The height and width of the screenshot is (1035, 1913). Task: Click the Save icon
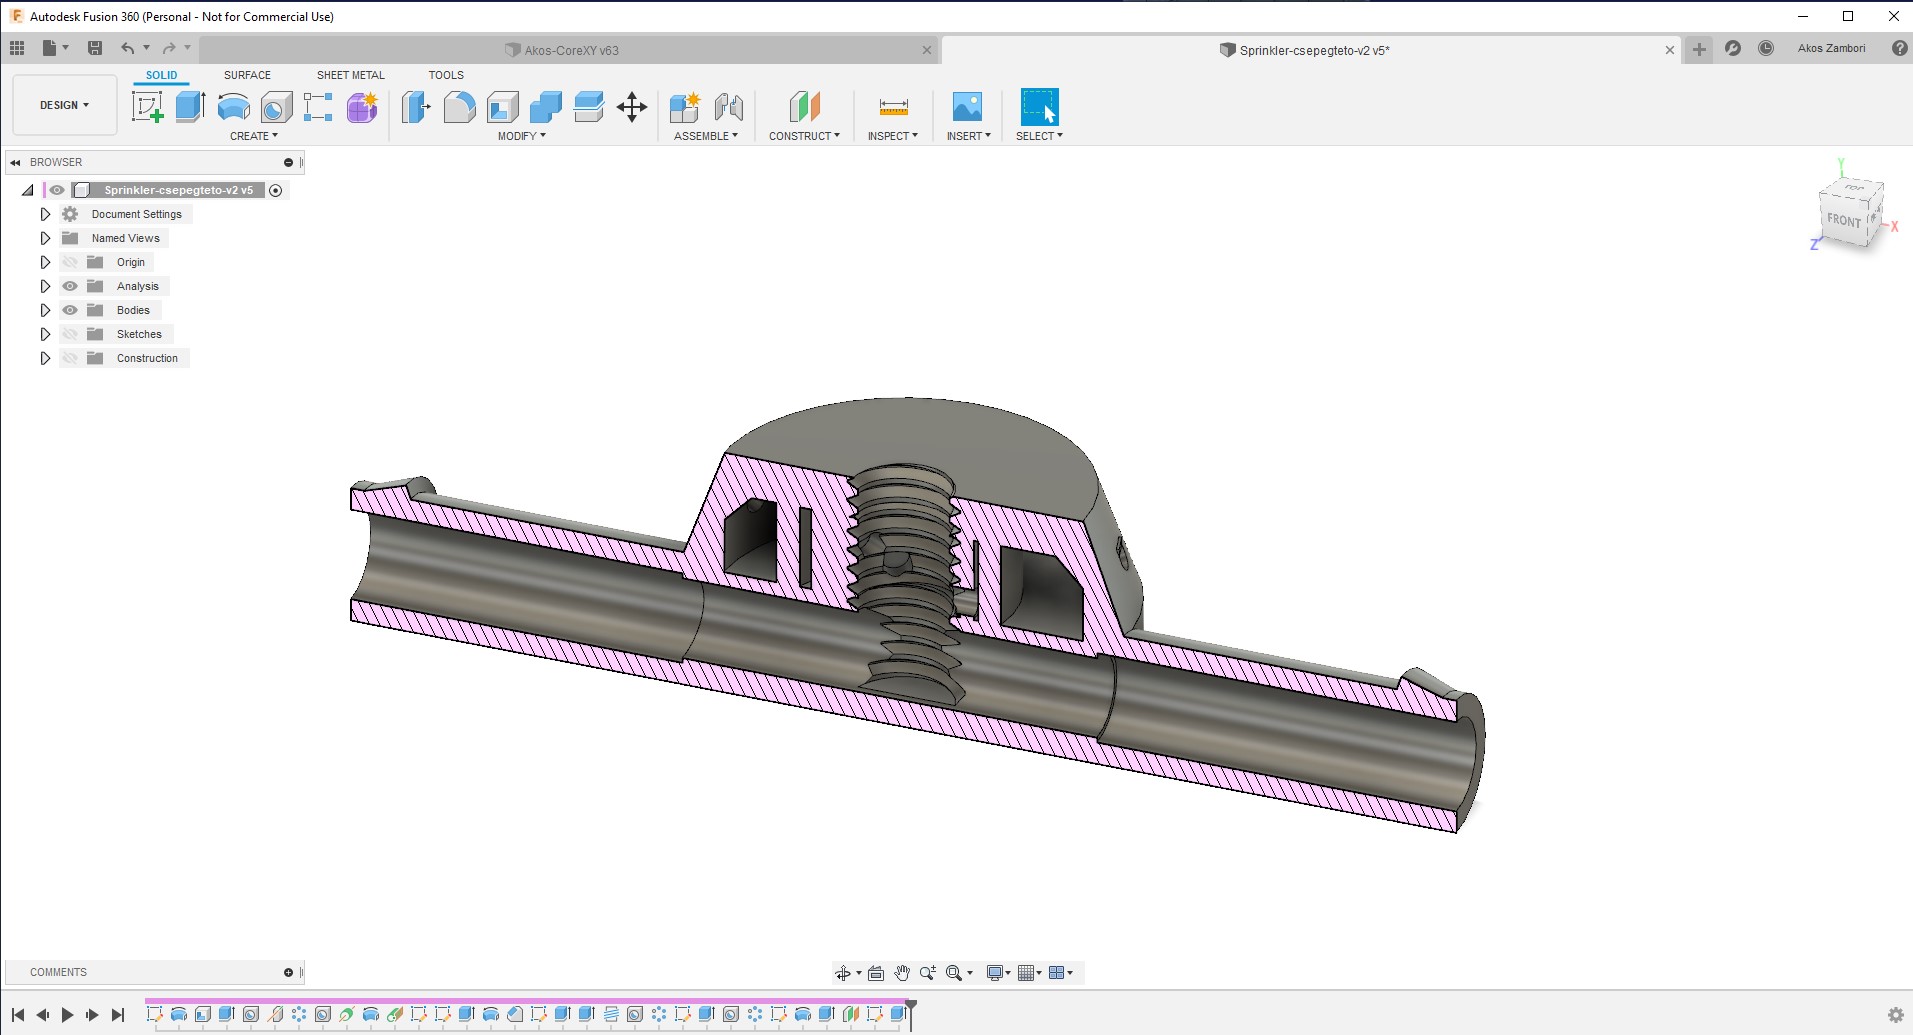pos(95,48)
